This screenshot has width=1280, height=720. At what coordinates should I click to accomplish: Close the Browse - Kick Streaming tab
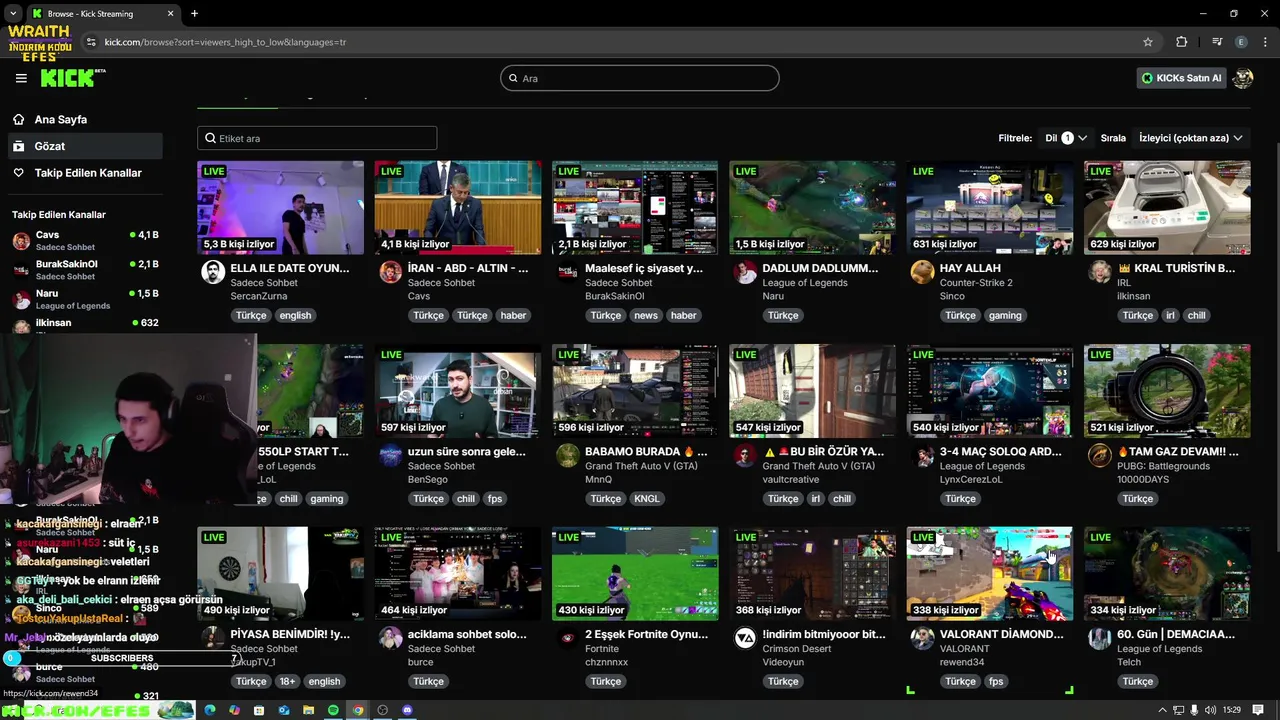170,13
